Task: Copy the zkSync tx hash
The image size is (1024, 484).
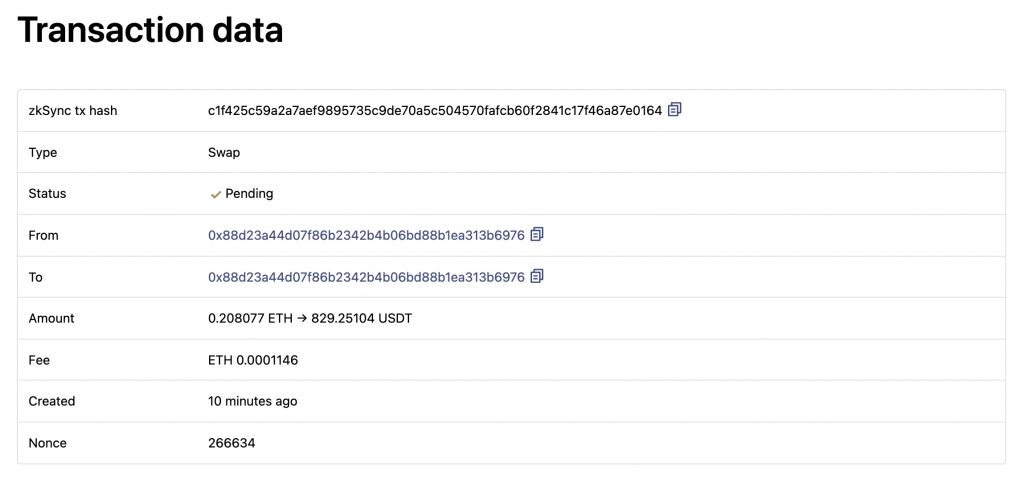Action: click(675, 110)
